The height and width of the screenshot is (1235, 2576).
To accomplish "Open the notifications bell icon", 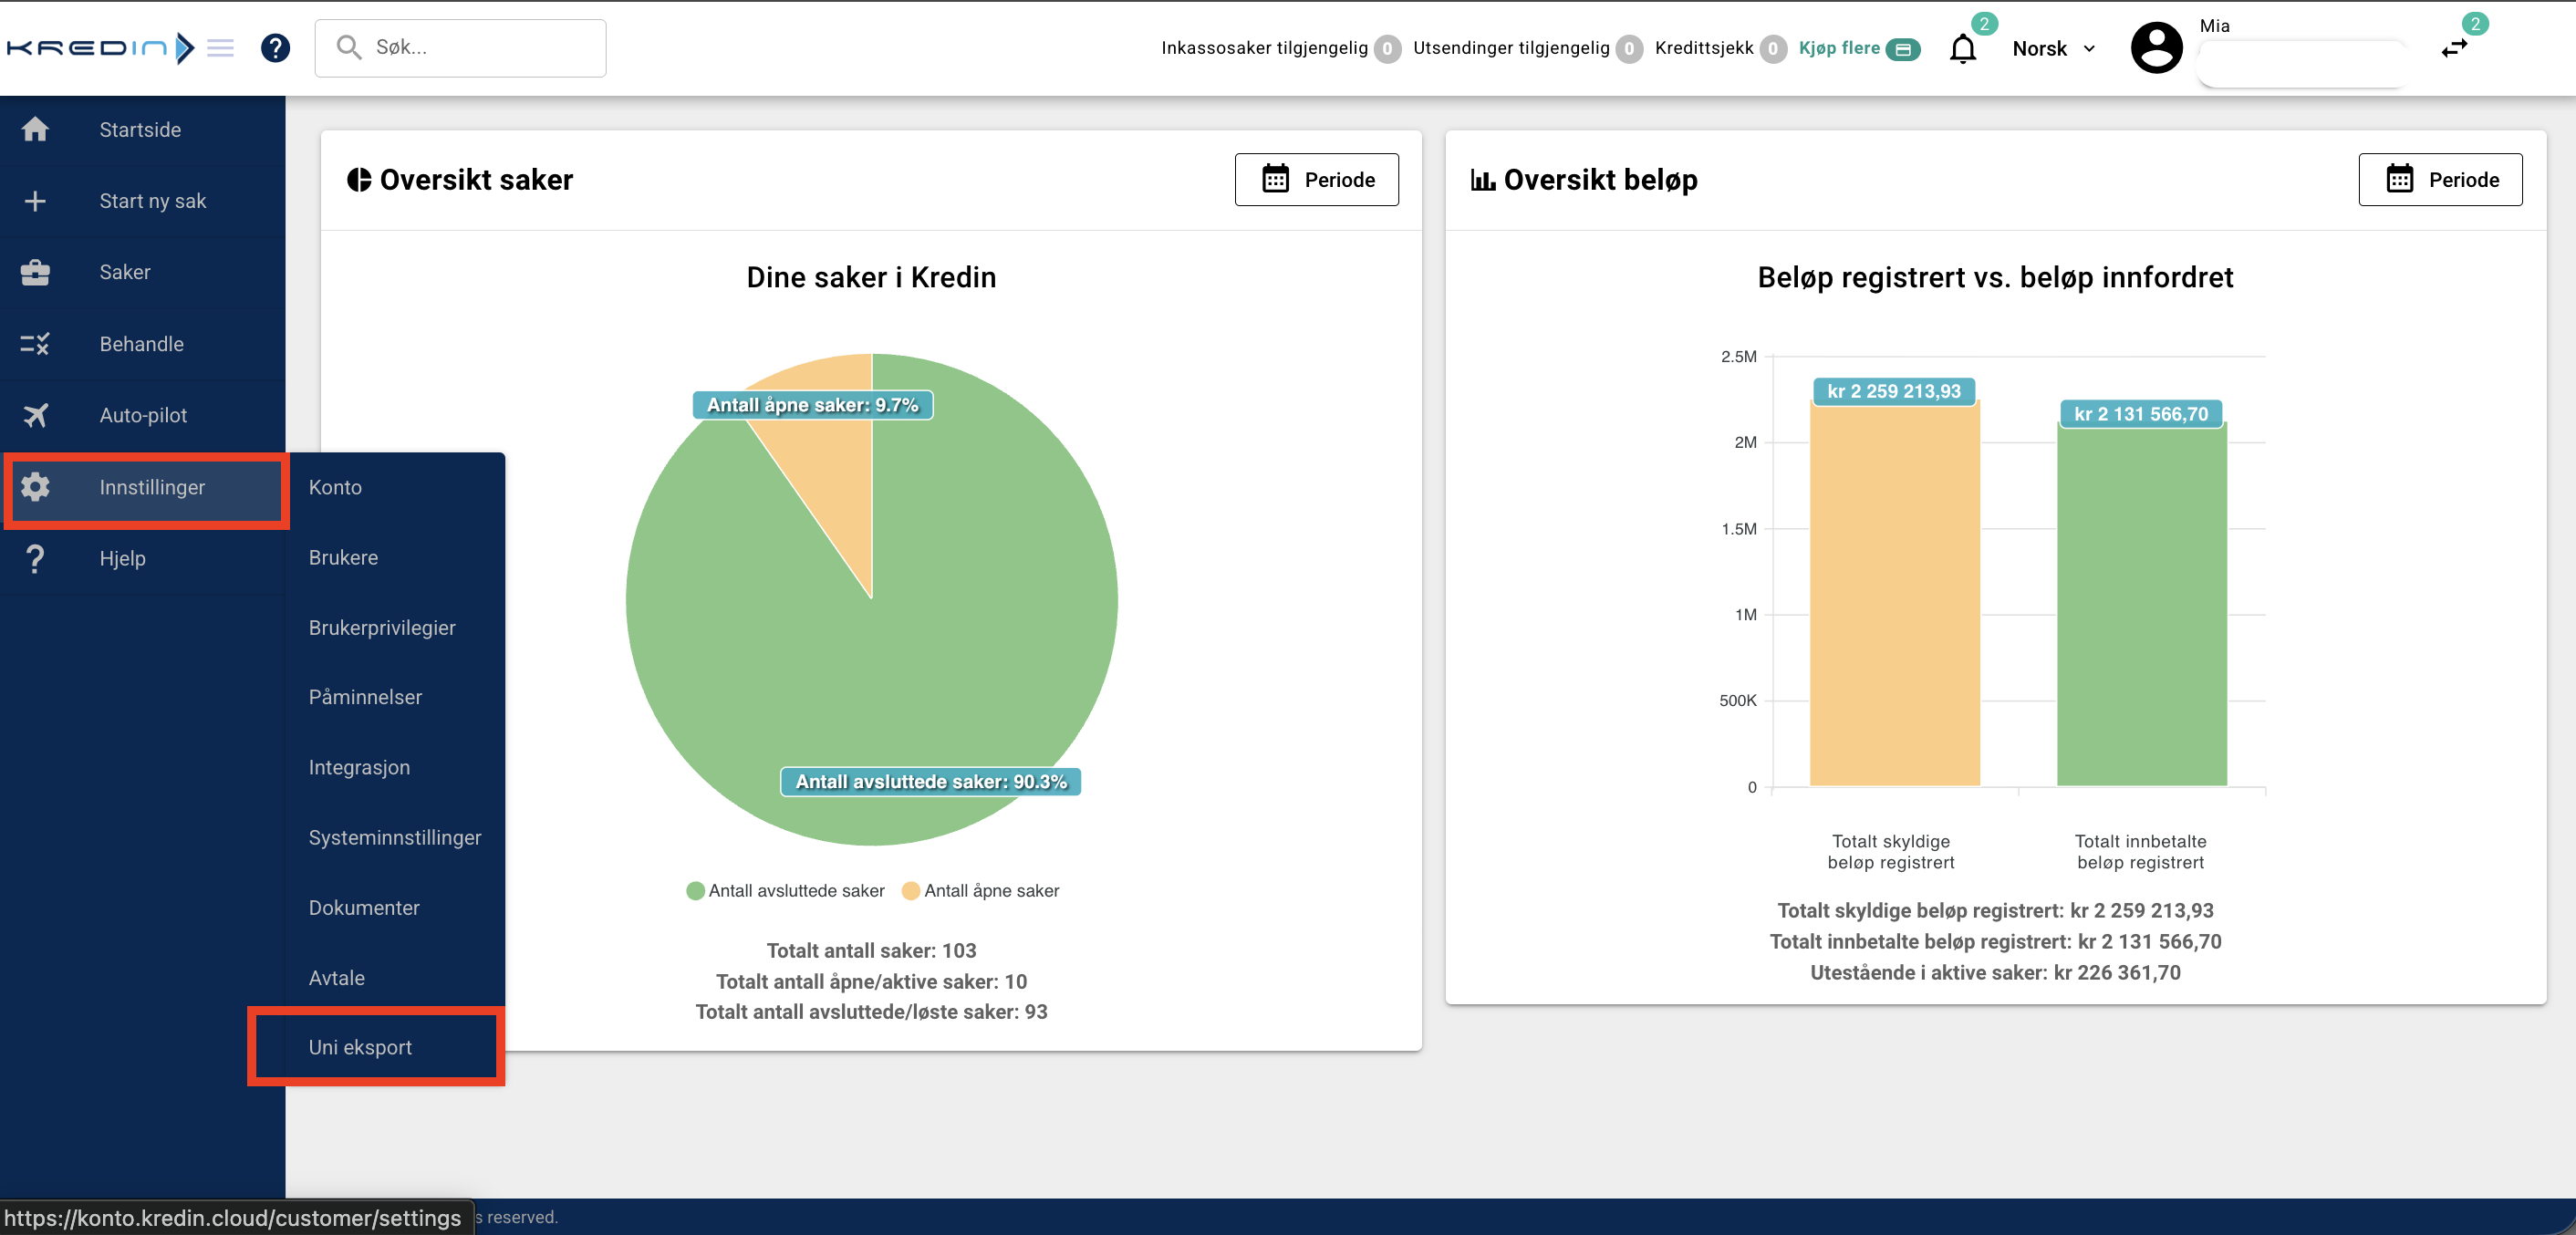I will [1962, 48].
